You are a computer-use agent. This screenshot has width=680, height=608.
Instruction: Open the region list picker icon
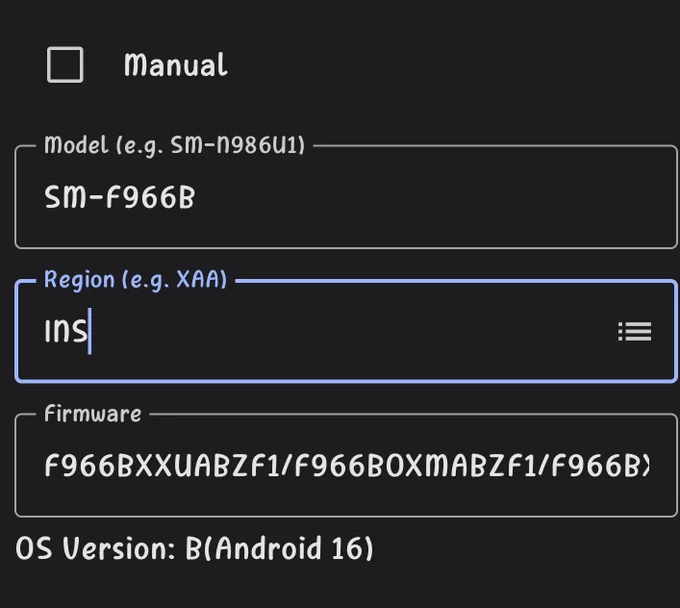coord(634,331)
